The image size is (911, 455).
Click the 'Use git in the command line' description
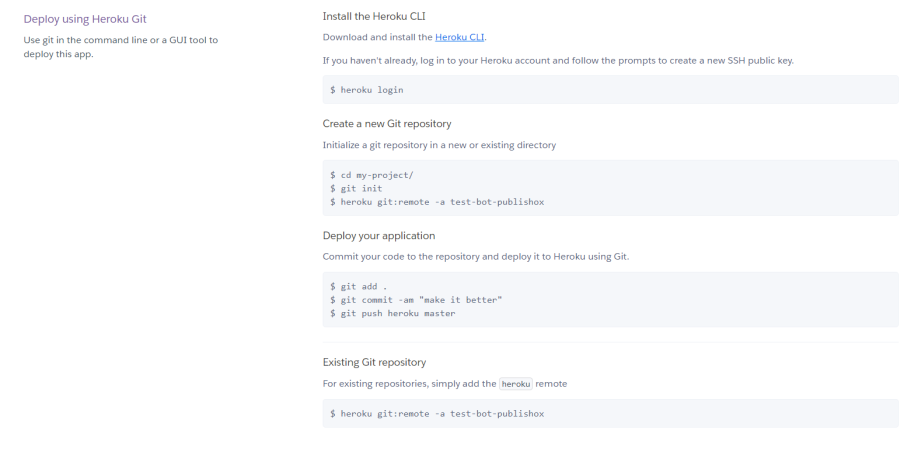pyautogui.click(x=121, y=47)
